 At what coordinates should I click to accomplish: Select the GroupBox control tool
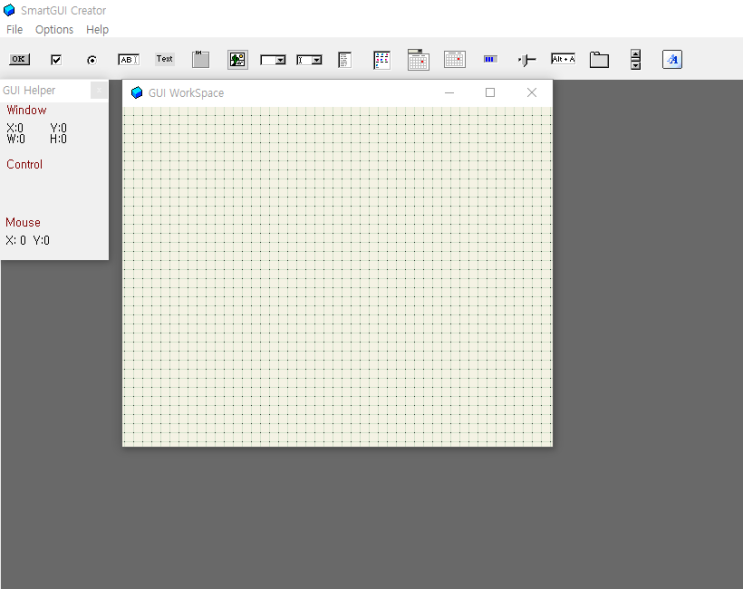click(x=200, y=59)
